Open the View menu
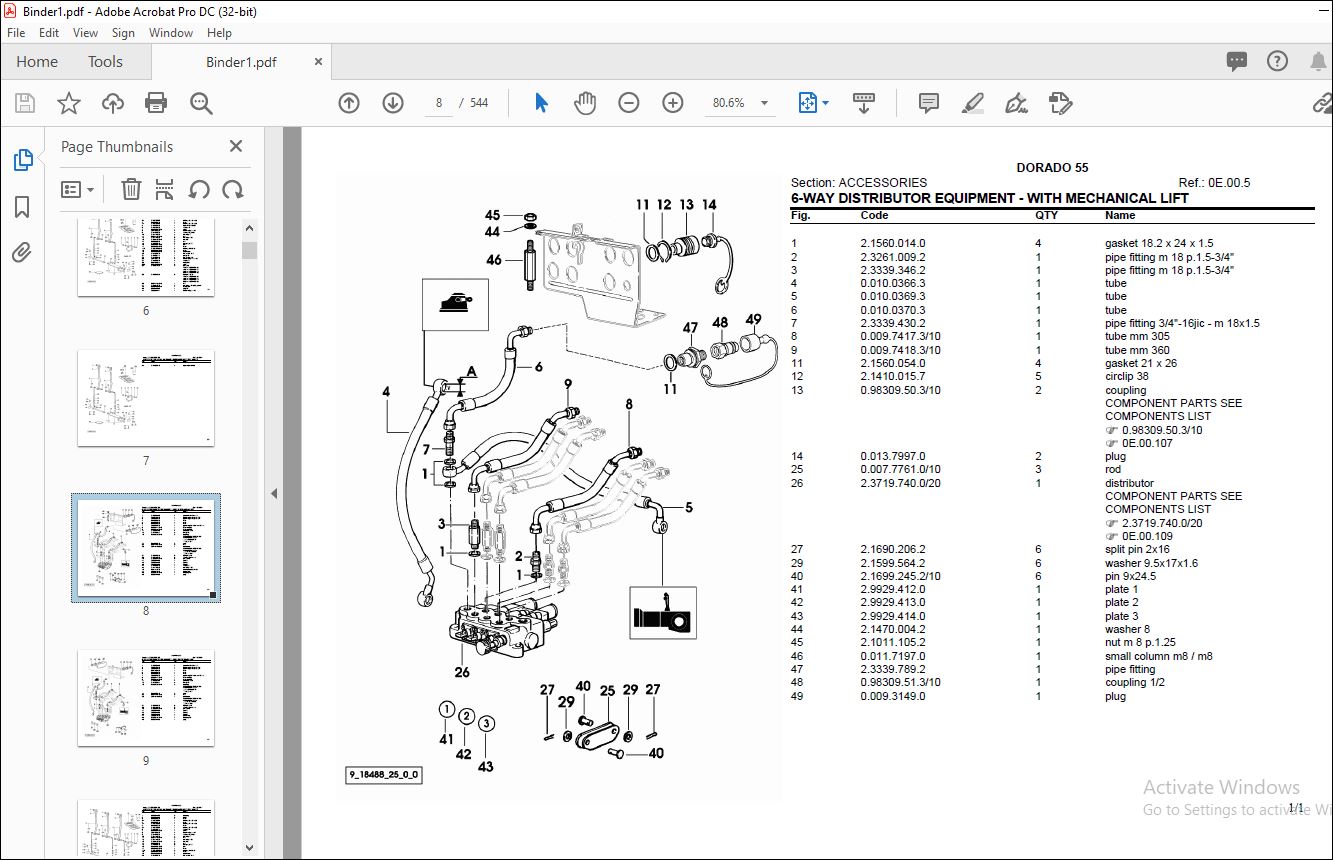1333x860 pixels. click(86, 33)
